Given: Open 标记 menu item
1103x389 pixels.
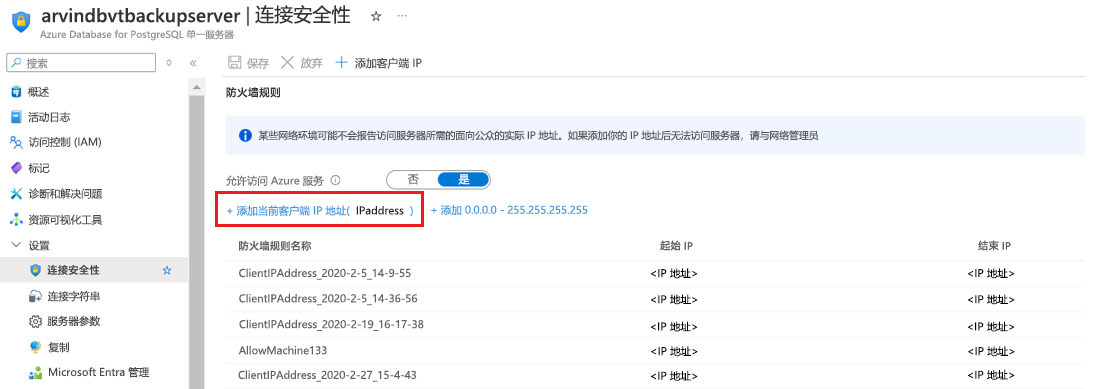Looking at the screenshot, I should click(x=39, y=168).
